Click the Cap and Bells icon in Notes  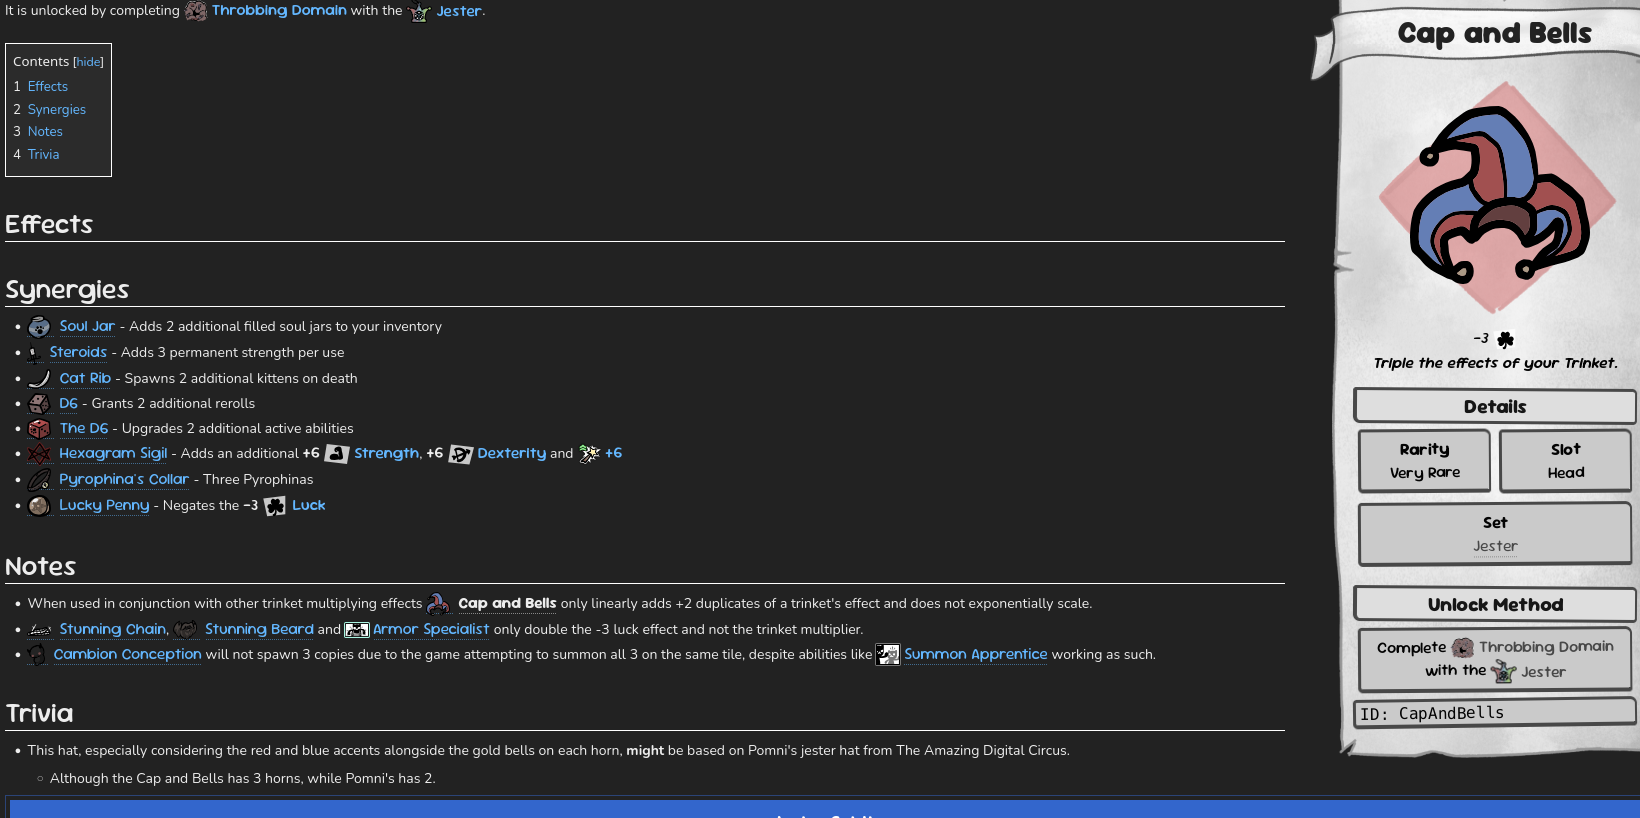click(x=438, y=604)
